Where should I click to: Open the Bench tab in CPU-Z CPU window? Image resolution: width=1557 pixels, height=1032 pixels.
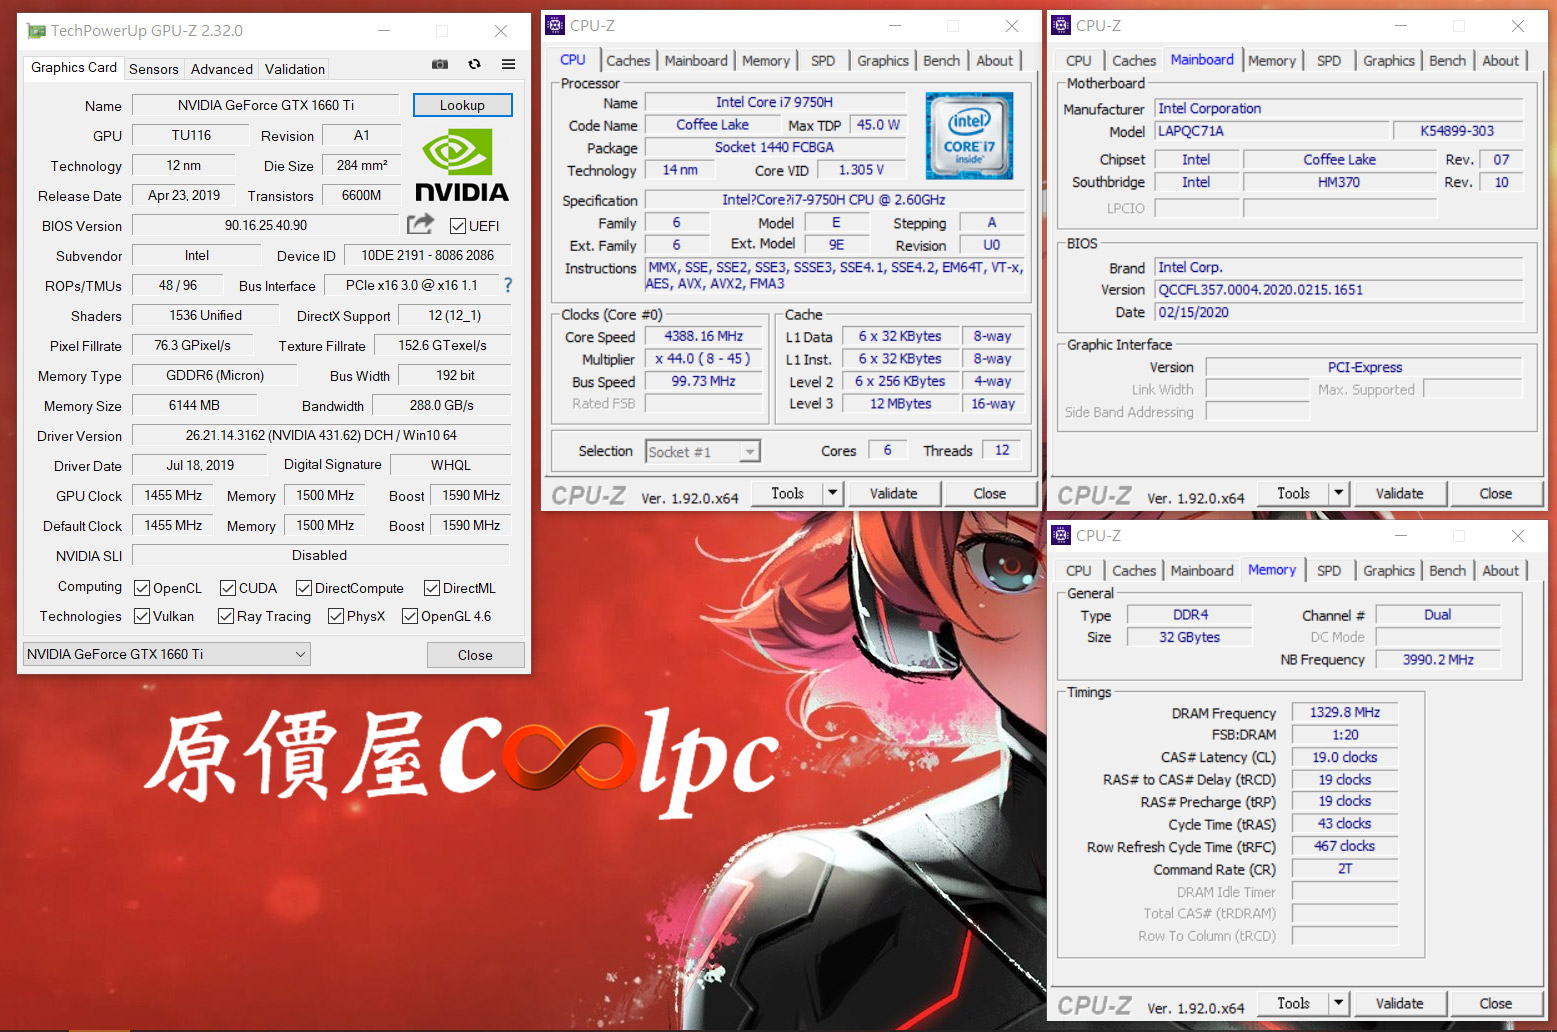tap(941, 61)
